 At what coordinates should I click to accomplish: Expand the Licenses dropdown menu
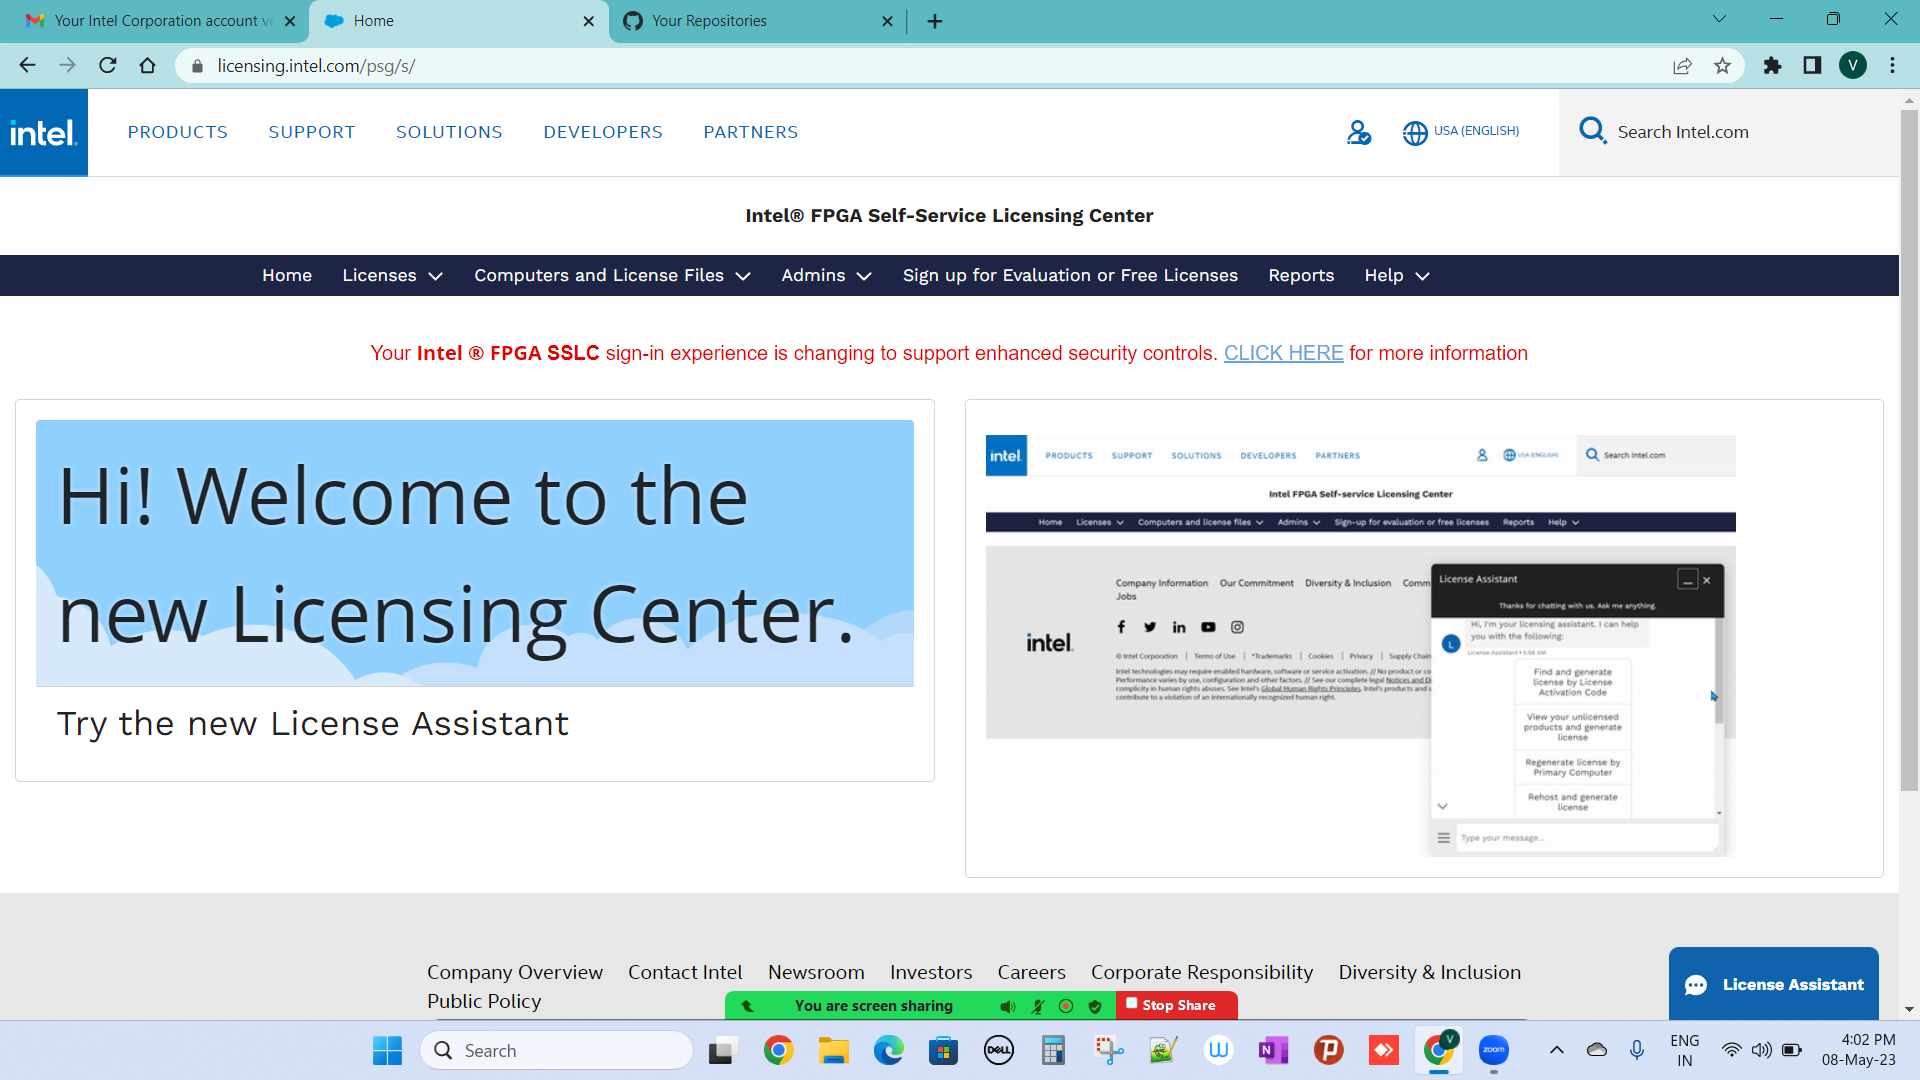pyautogui.click(x=392, y=275)
